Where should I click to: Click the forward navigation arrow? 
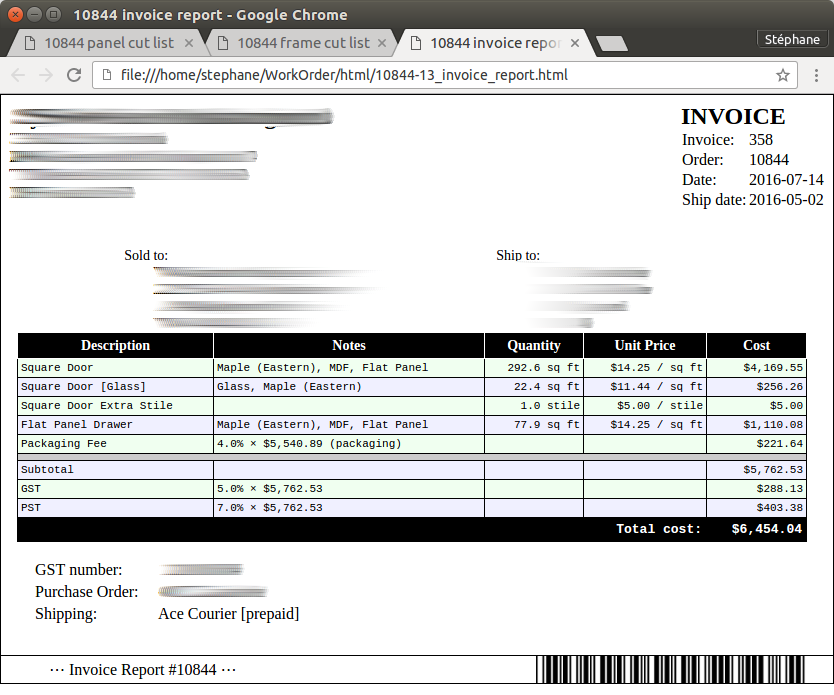pos(46,75)
